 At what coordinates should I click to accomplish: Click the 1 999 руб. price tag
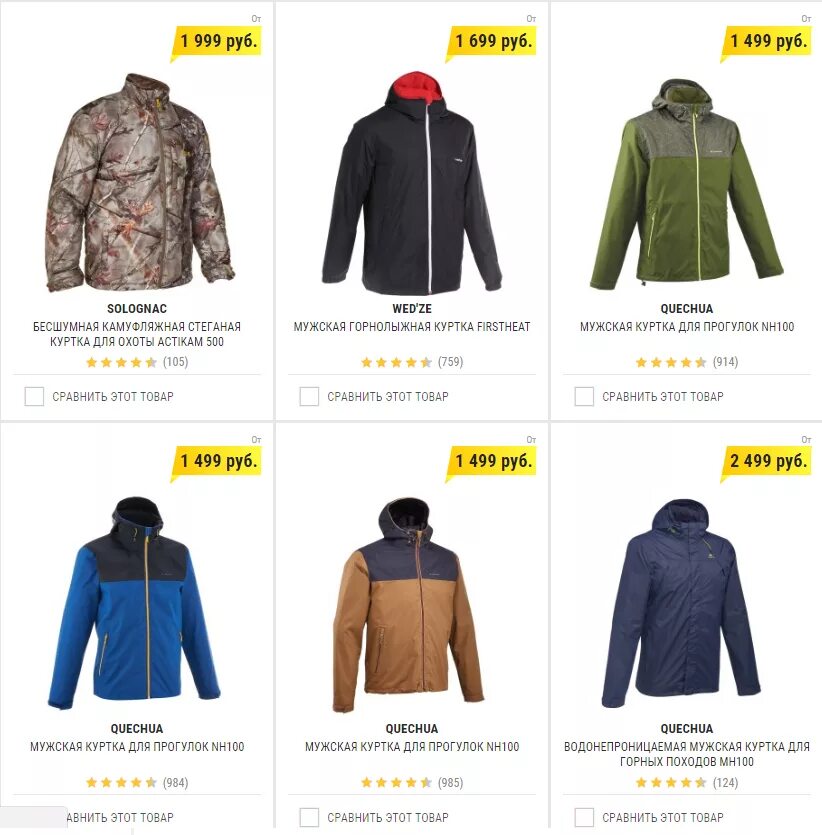(x=217, y=42)
